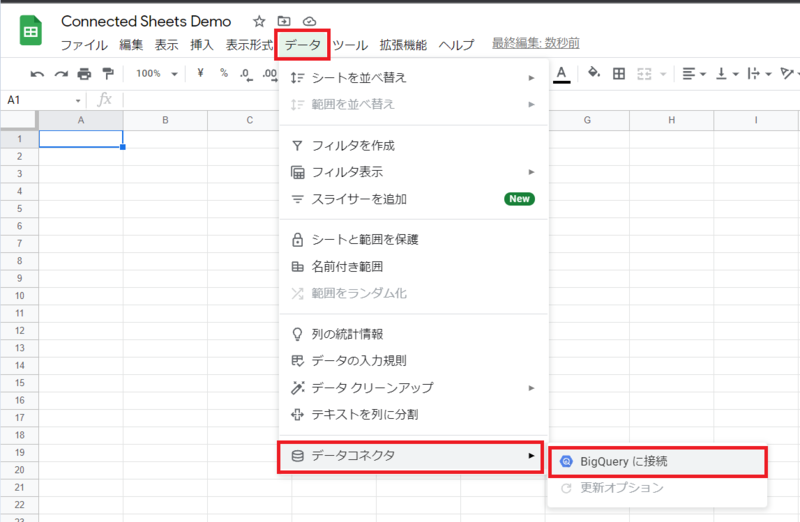The width and height of the screenshot is (800, 522).
Task: Open the 挿入 menu
Action: [x=202, y=45]
